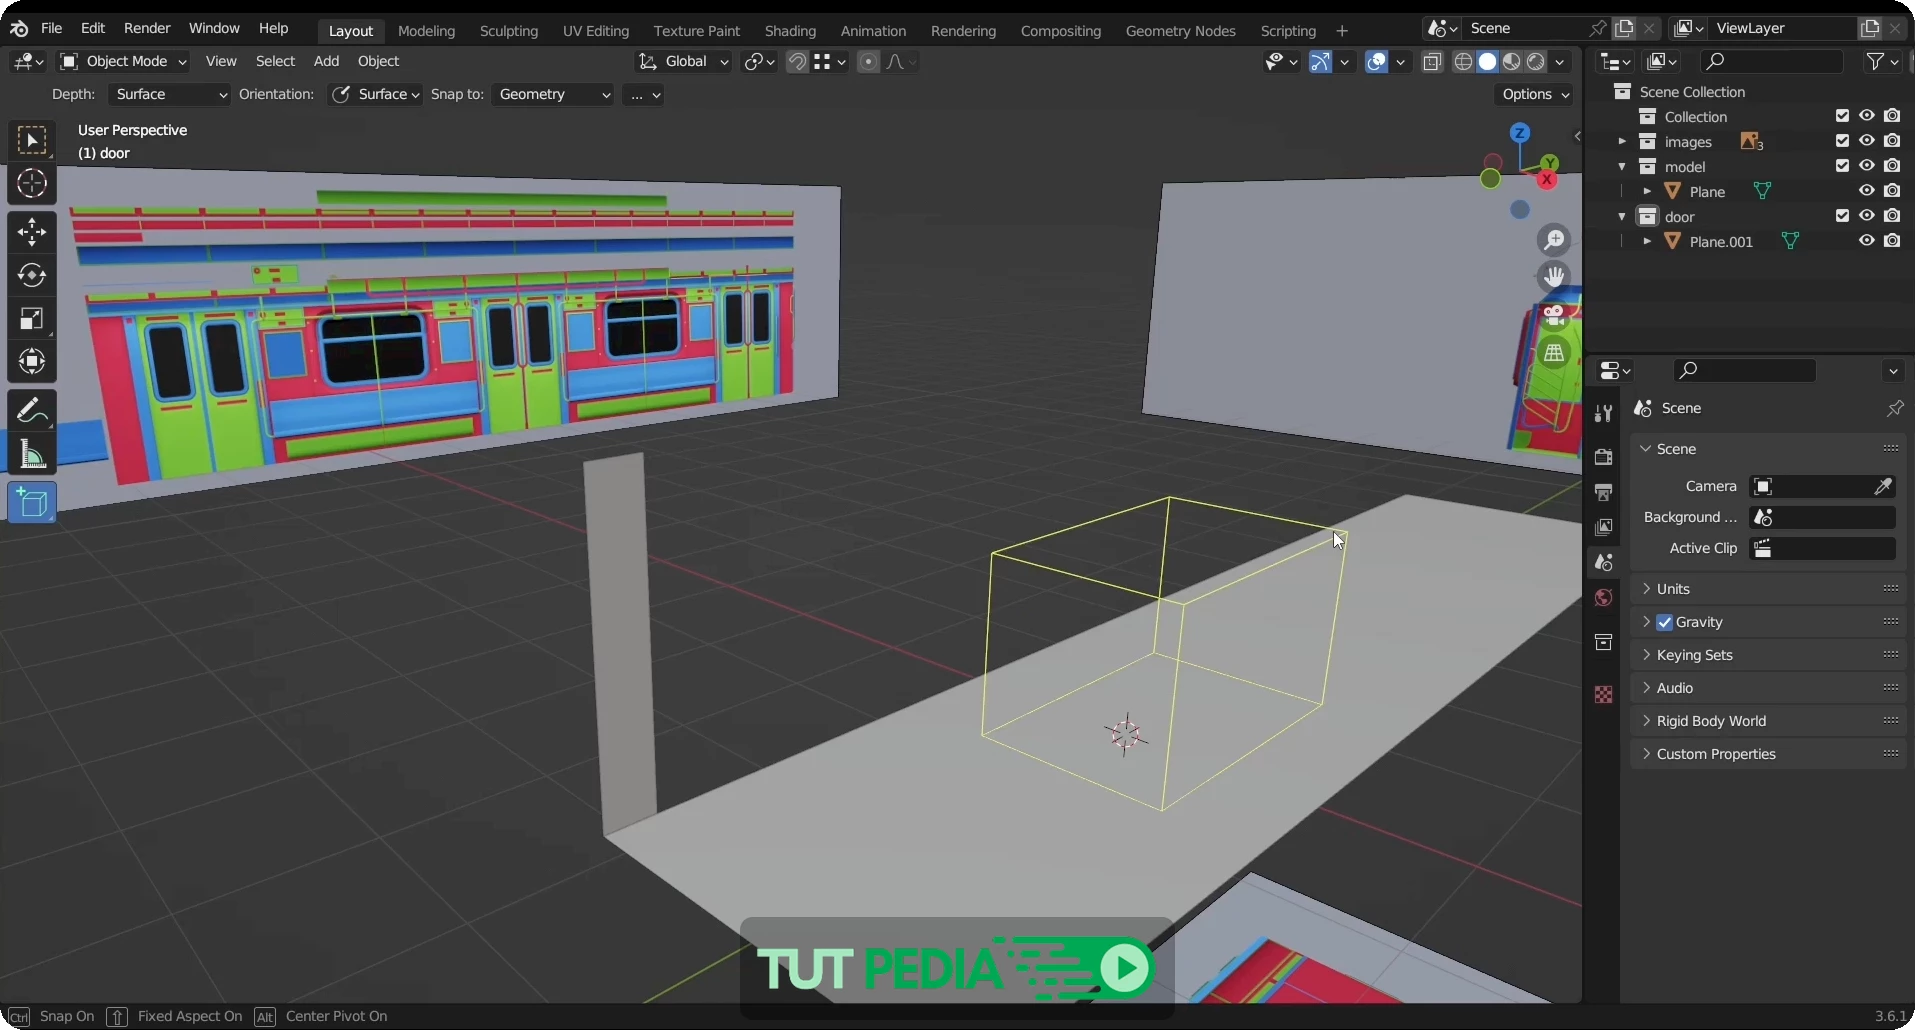
Task: Select solid viewport shading
Action: pyautogui.click(x=1488, y=62)
